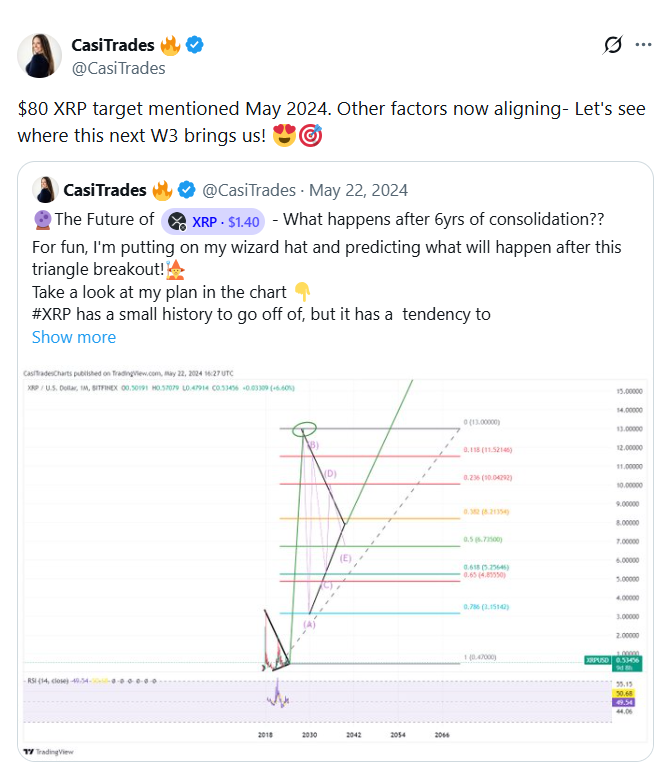The width and height of the screenshot is (667, 773).
Task: Open the May 22, 2024 timestamp link
Action: 358,190
